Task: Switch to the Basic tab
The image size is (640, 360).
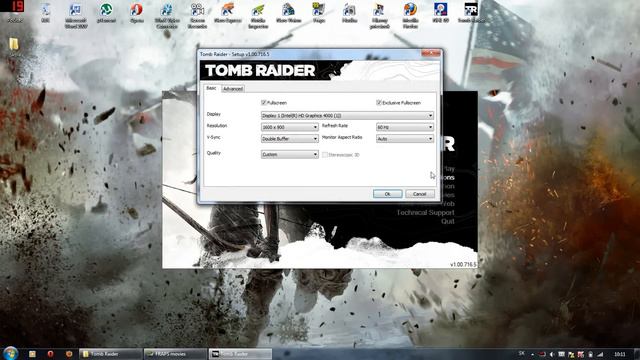Action: pos(211,88)
